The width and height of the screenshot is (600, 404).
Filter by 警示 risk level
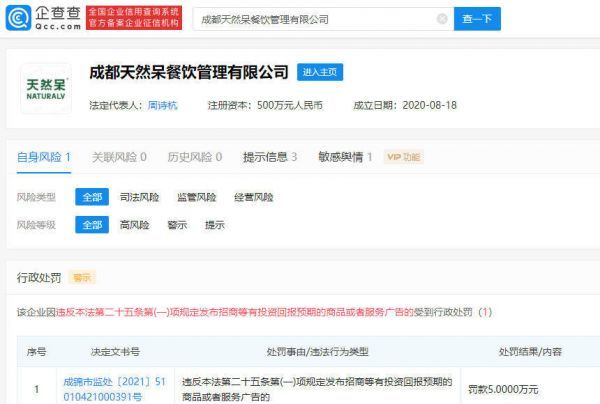pyautogui.click(x=177, y=225)
